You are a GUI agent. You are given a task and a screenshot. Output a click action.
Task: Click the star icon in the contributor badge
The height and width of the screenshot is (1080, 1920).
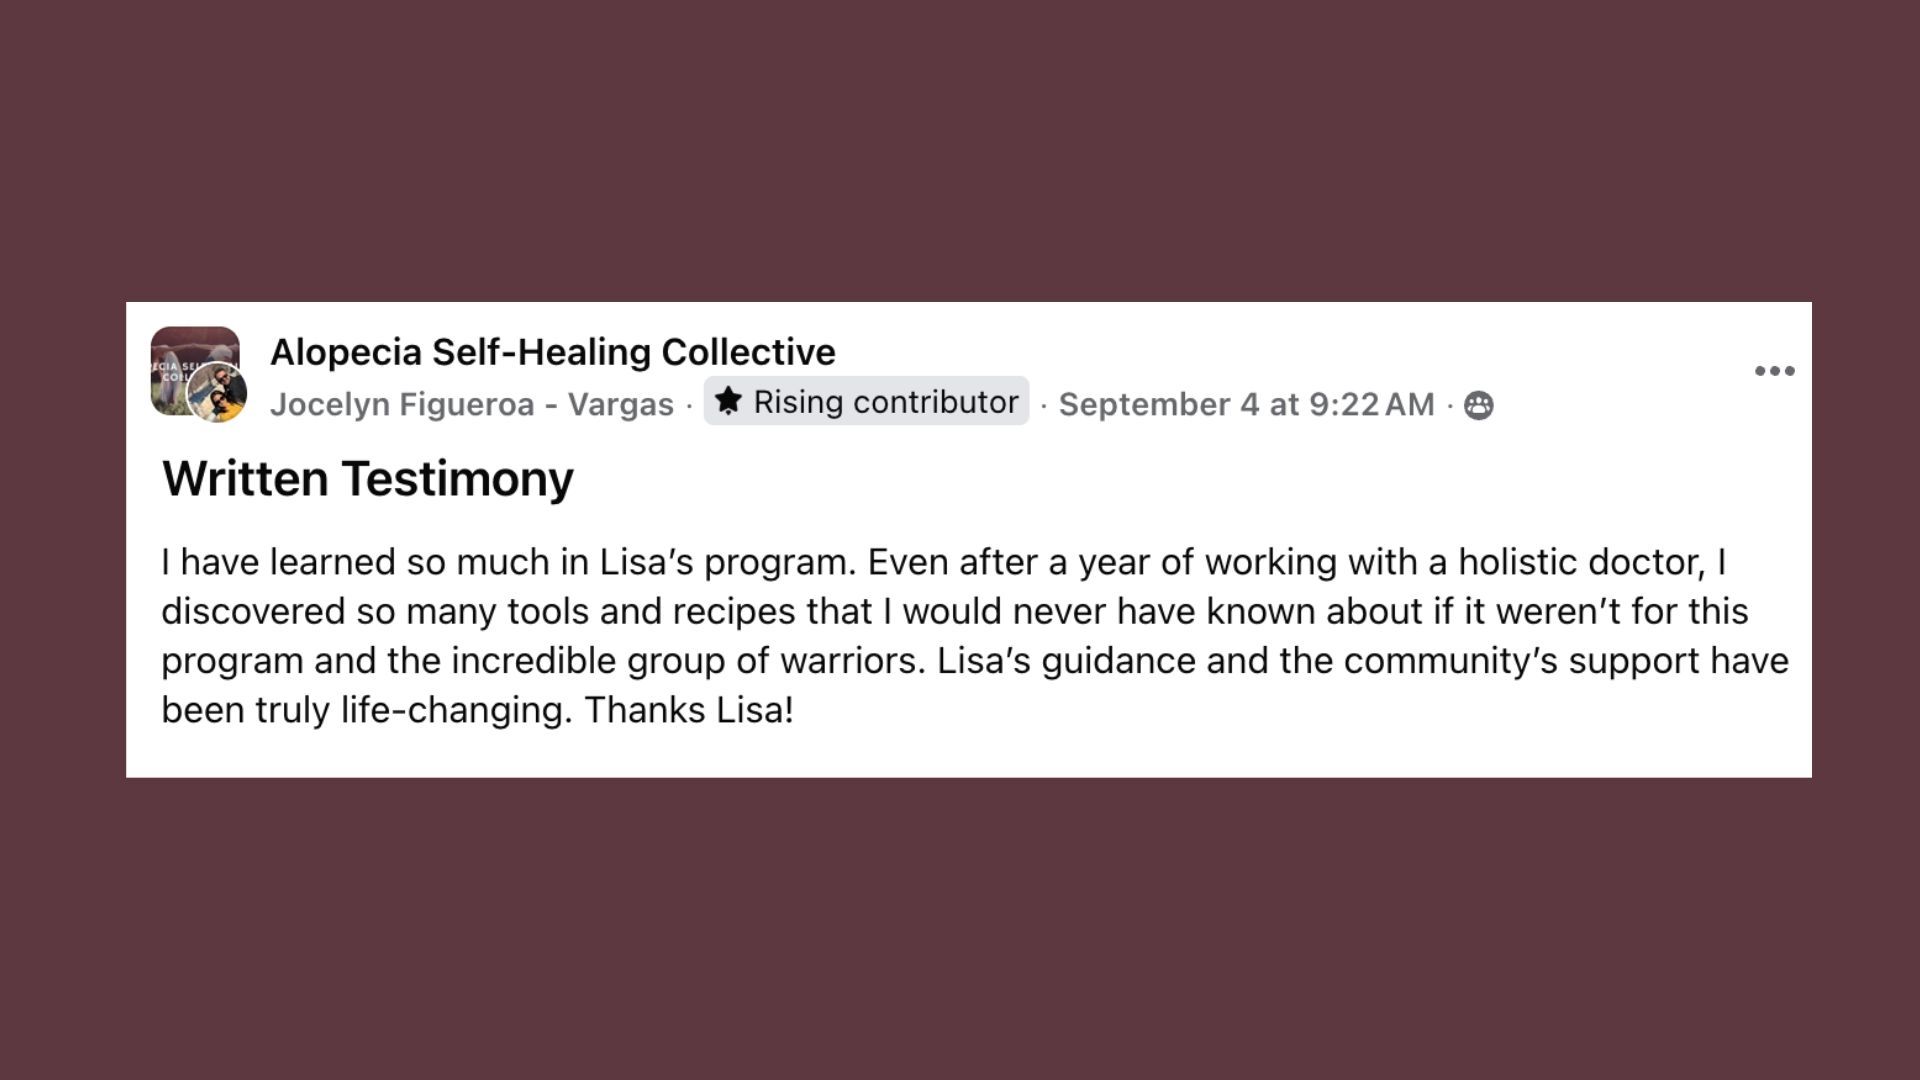[x=728, y=401]
